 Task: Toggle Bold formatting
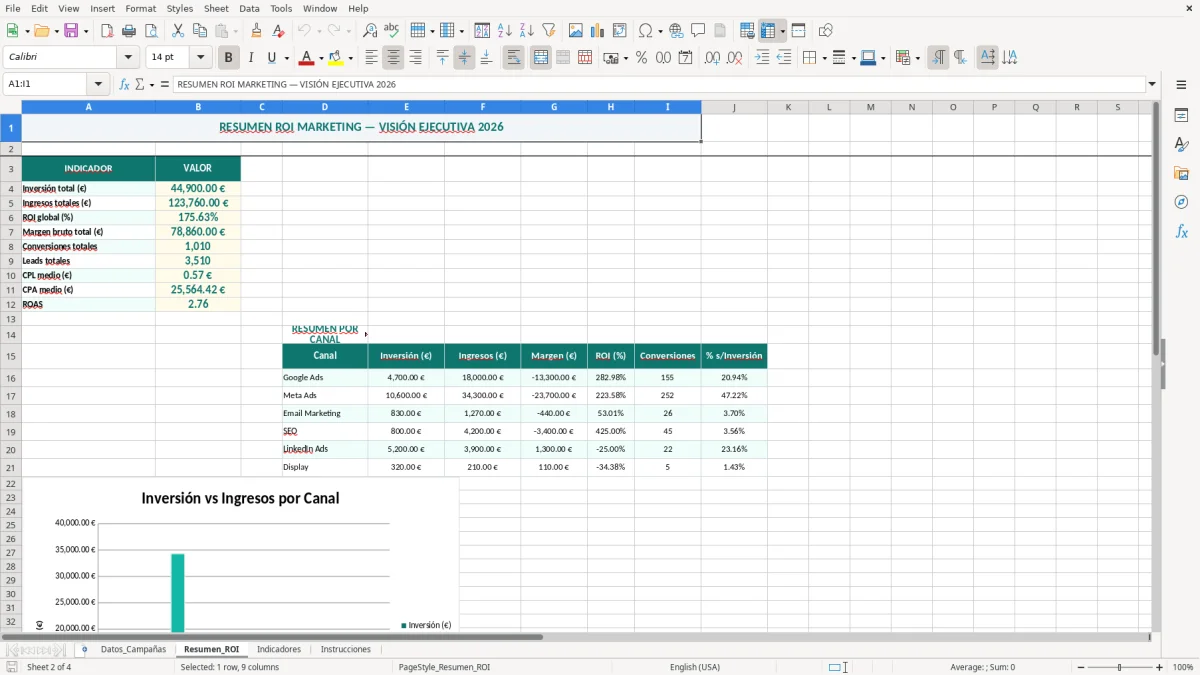(229, 58)
